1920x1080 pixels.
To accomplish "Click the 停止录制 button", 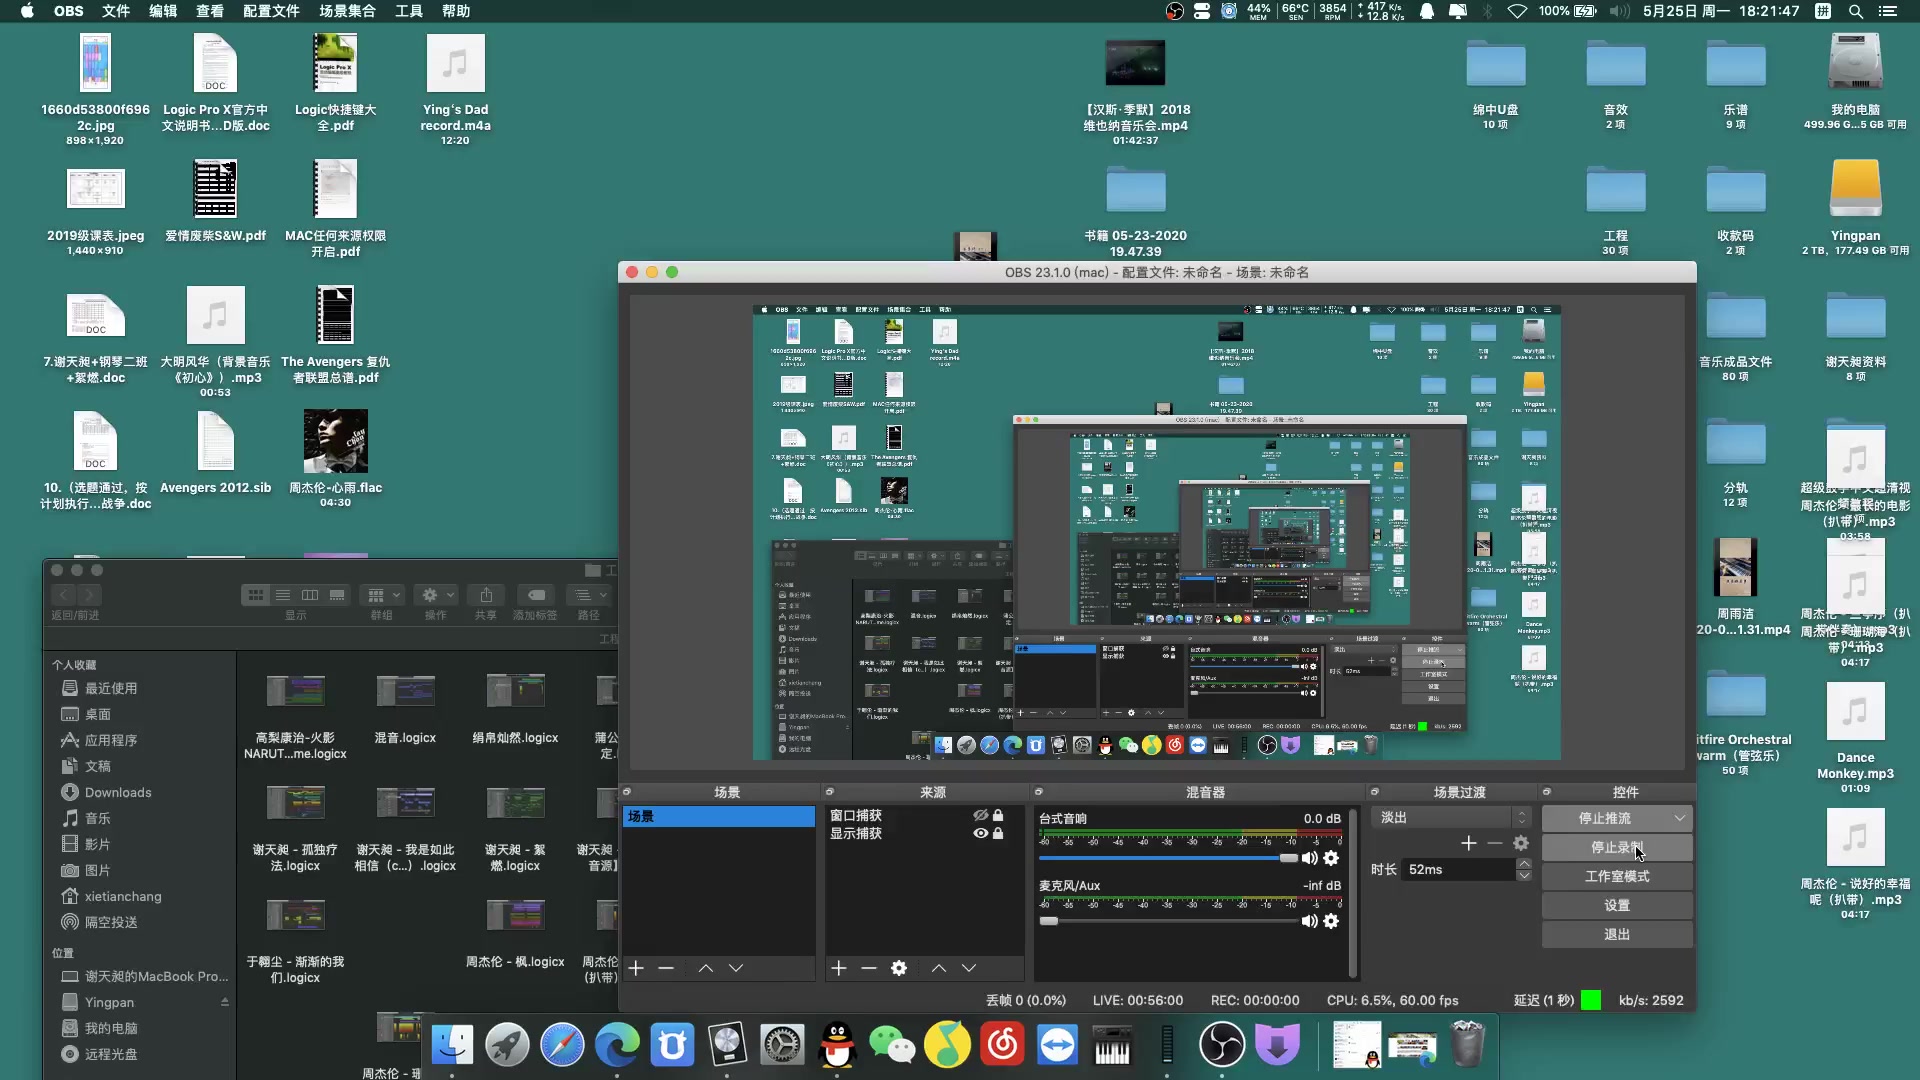I will pyautogui.click(x=1617, y=847).
